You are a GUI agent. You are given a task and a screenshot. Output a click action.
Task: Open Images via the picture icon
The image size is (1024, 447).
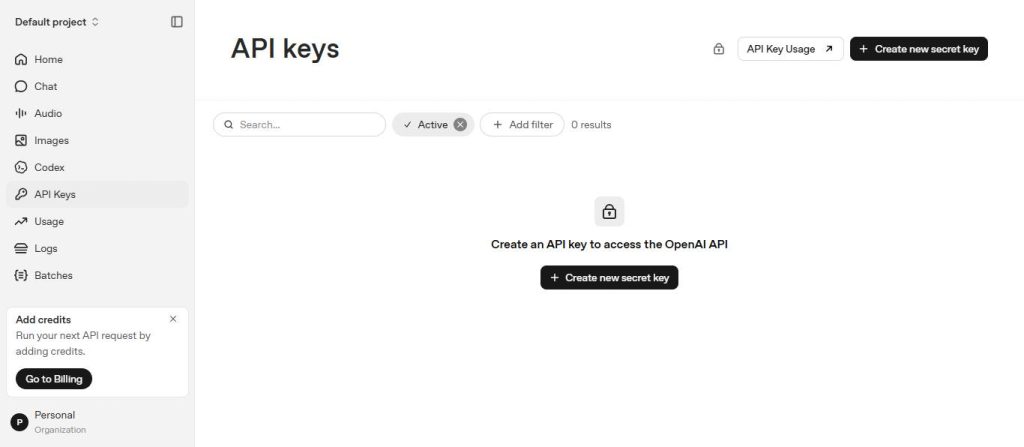21,141
